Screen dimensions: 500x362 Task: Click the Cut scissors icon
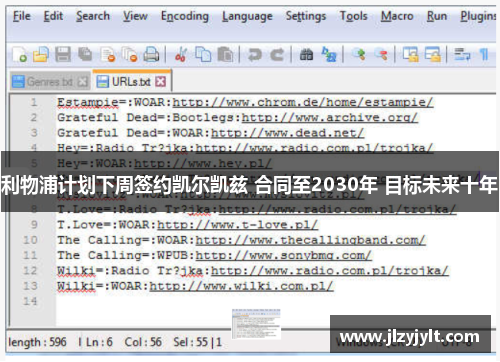(x=181, y=54)
